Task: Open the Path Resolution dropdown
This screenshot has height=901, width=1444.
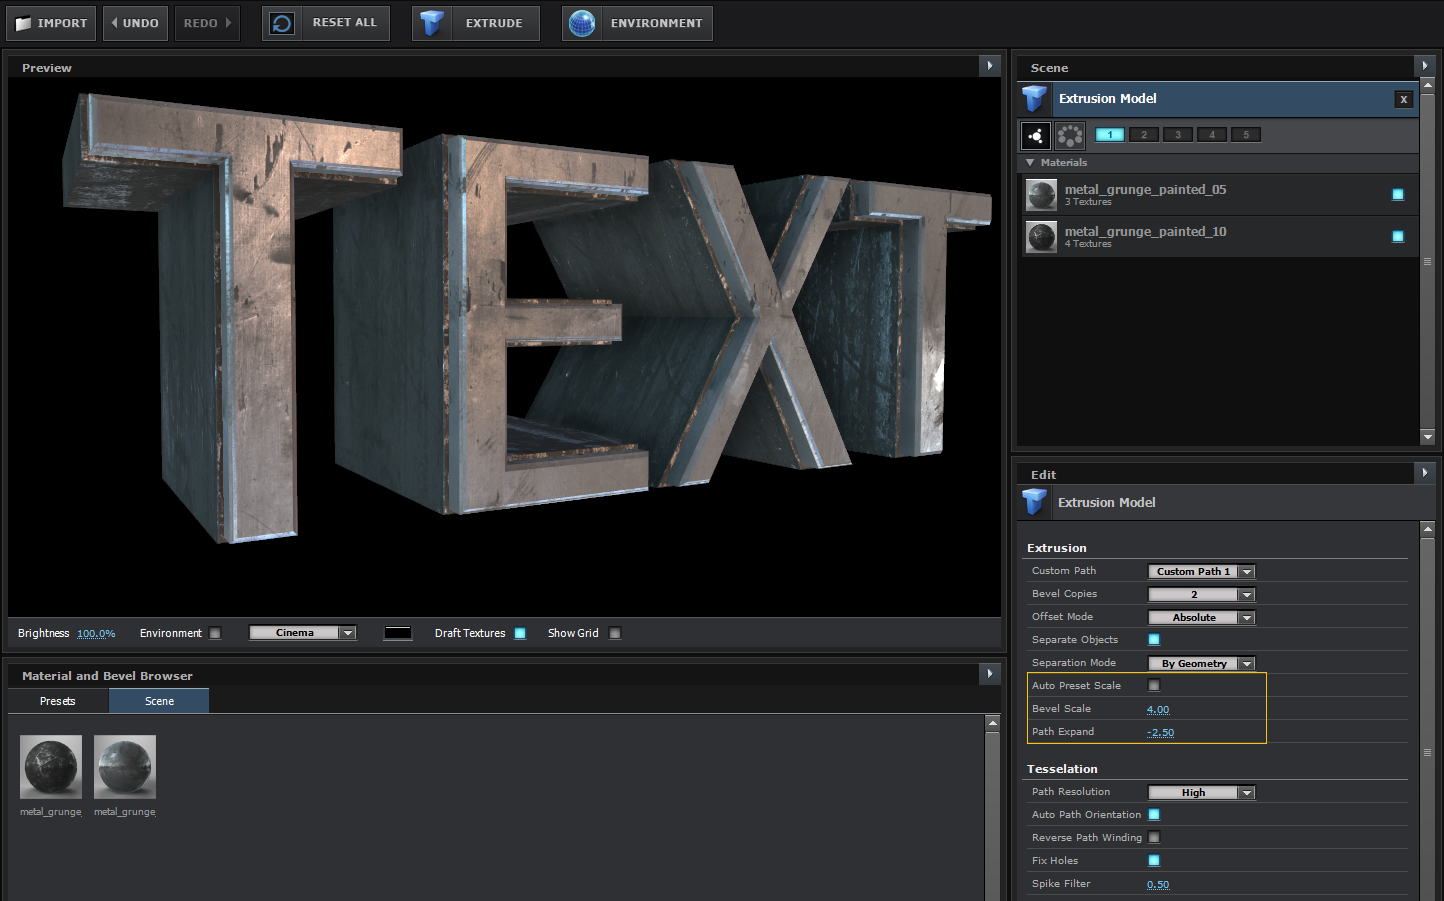Action: coord(1201,793)
